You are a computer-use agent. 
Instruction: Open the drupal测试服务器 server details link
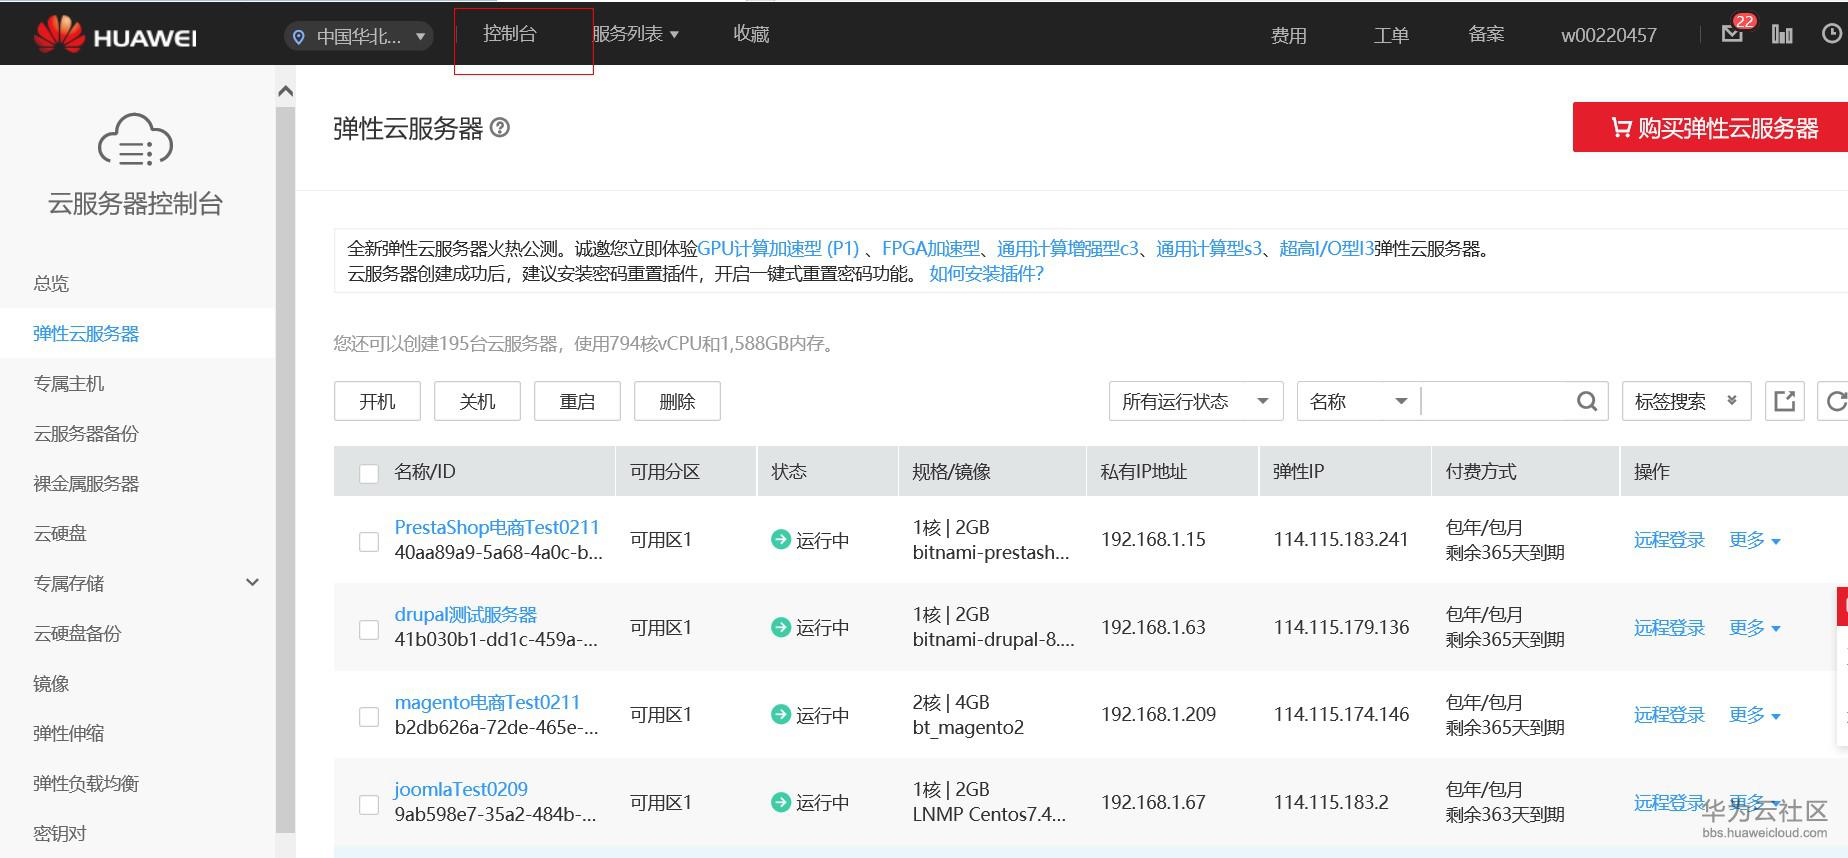[466, 614]
